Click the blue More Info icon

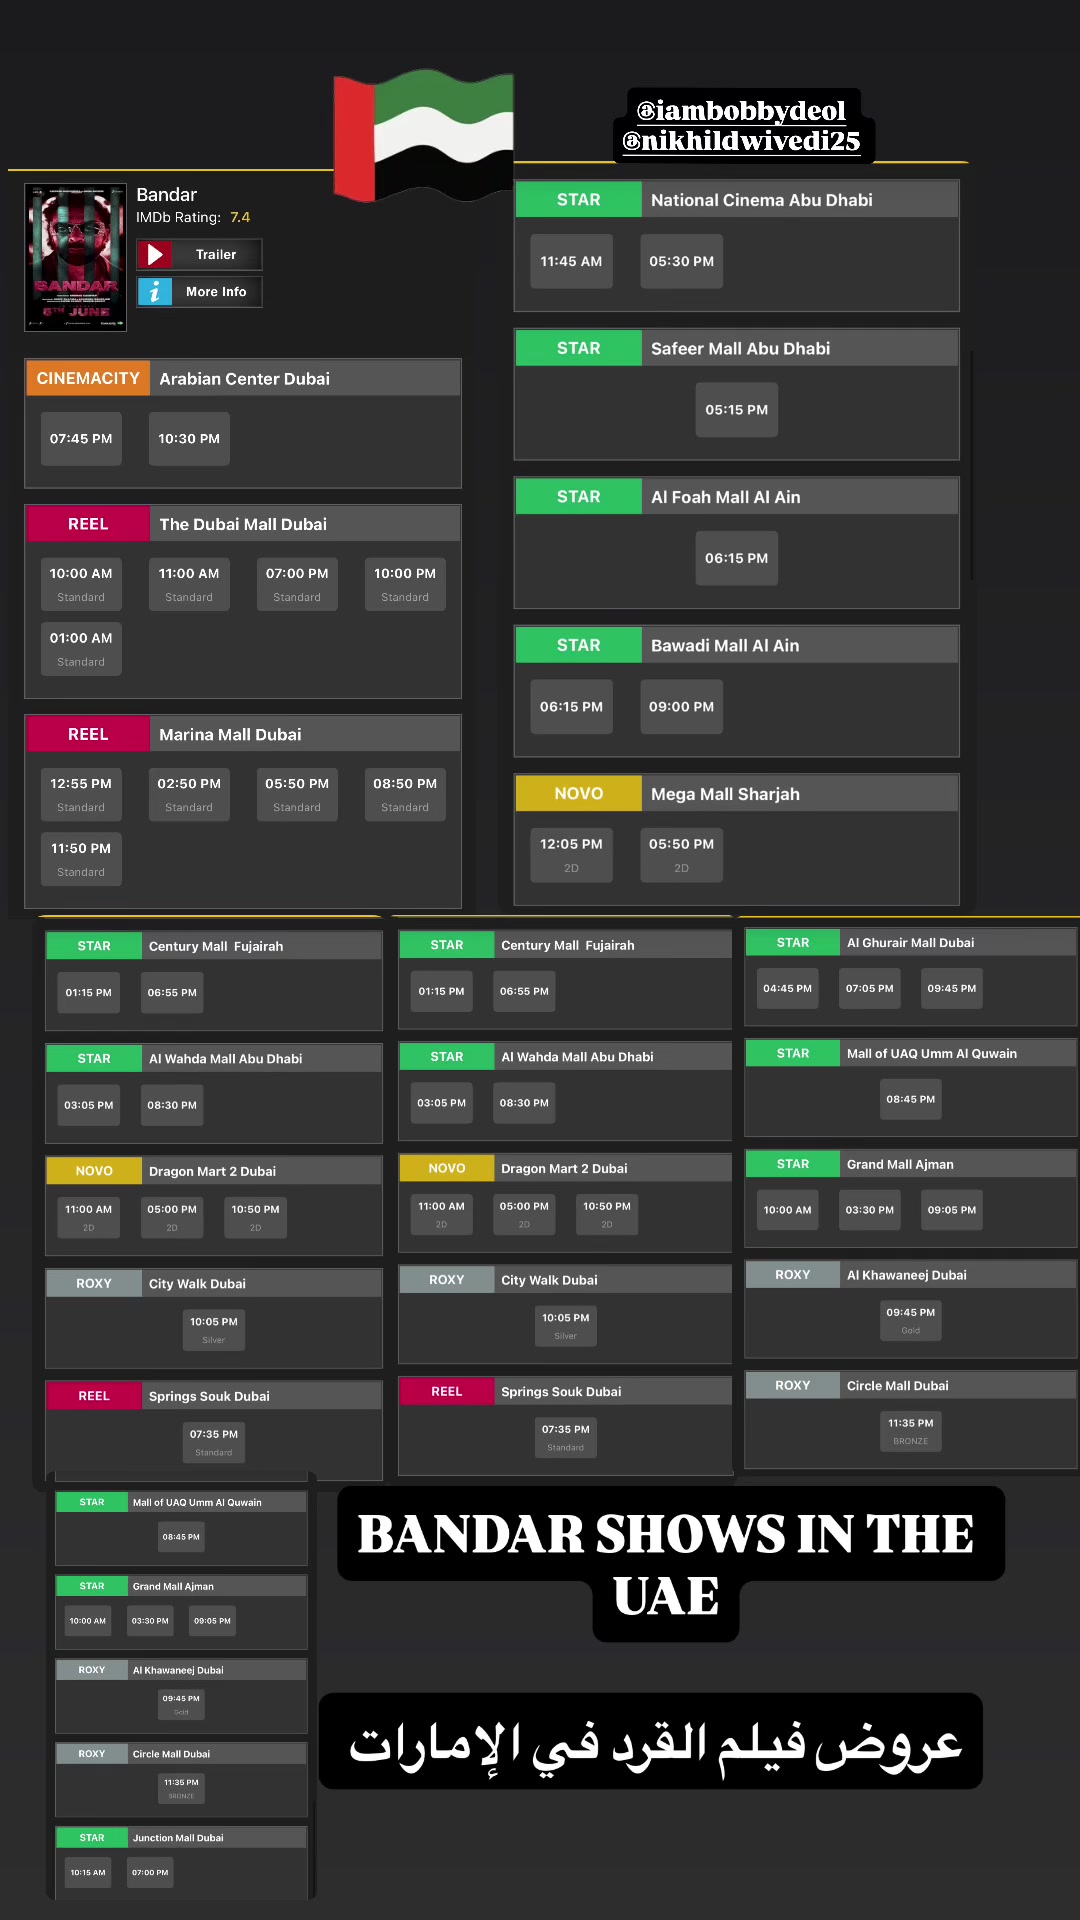tap(155, 292)
